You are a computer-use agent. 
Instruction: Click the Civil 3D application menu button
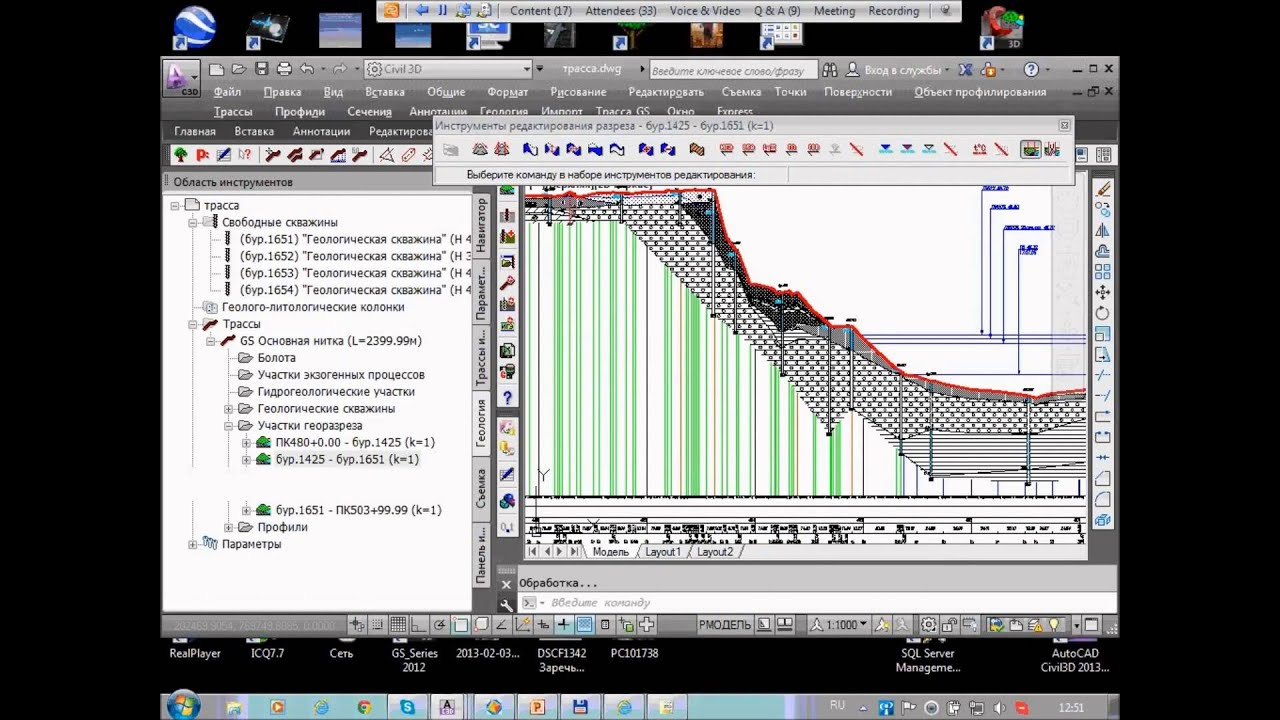pyautogui.click(x=182, y=78)
